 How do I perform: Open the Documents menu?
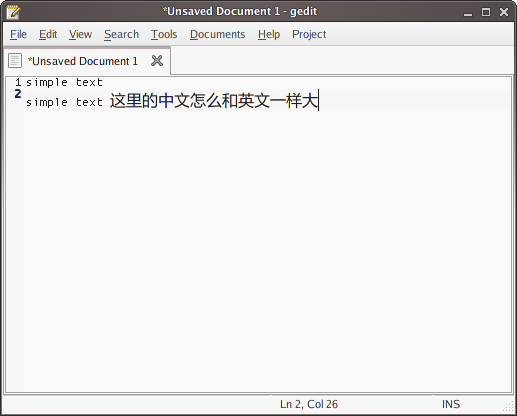[218, 34]
